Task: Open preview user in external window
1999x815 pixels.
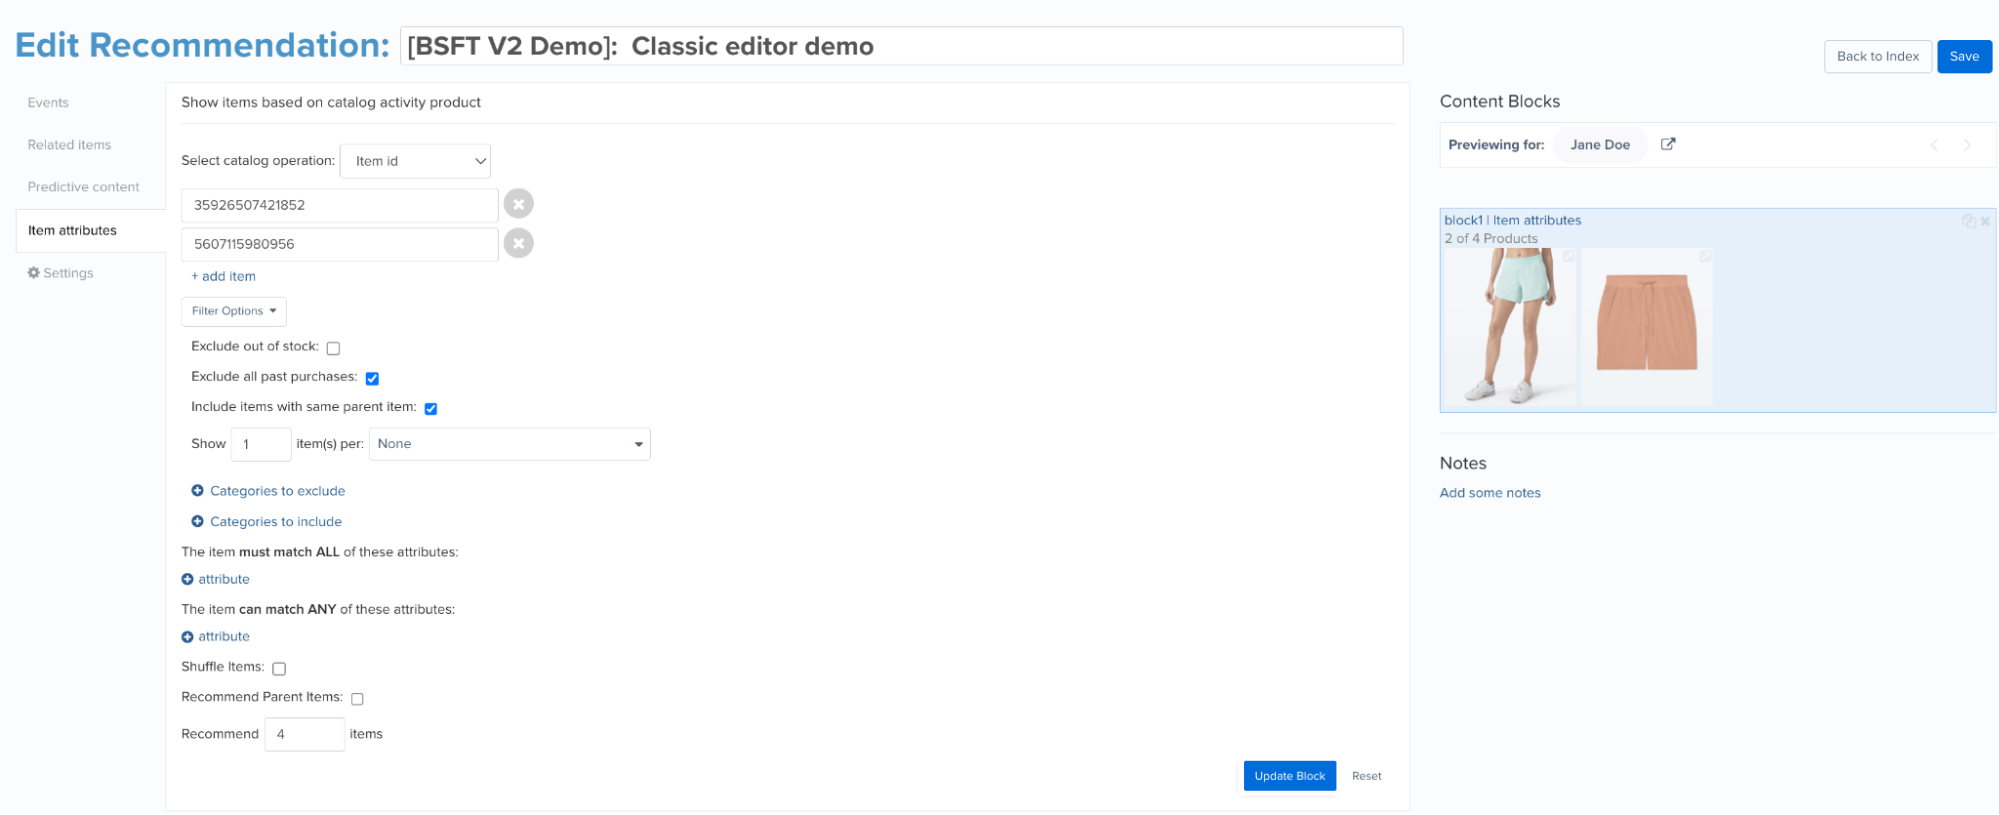Action: tap(1668, 144)
